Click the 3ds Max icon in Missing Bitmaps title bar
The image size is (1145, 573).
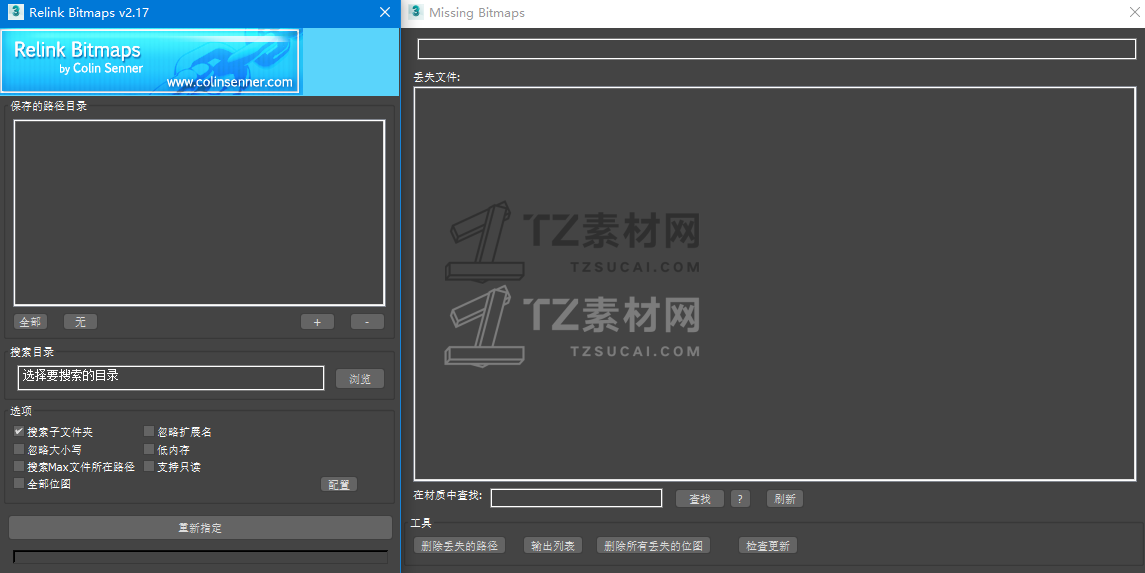(416, 12)
